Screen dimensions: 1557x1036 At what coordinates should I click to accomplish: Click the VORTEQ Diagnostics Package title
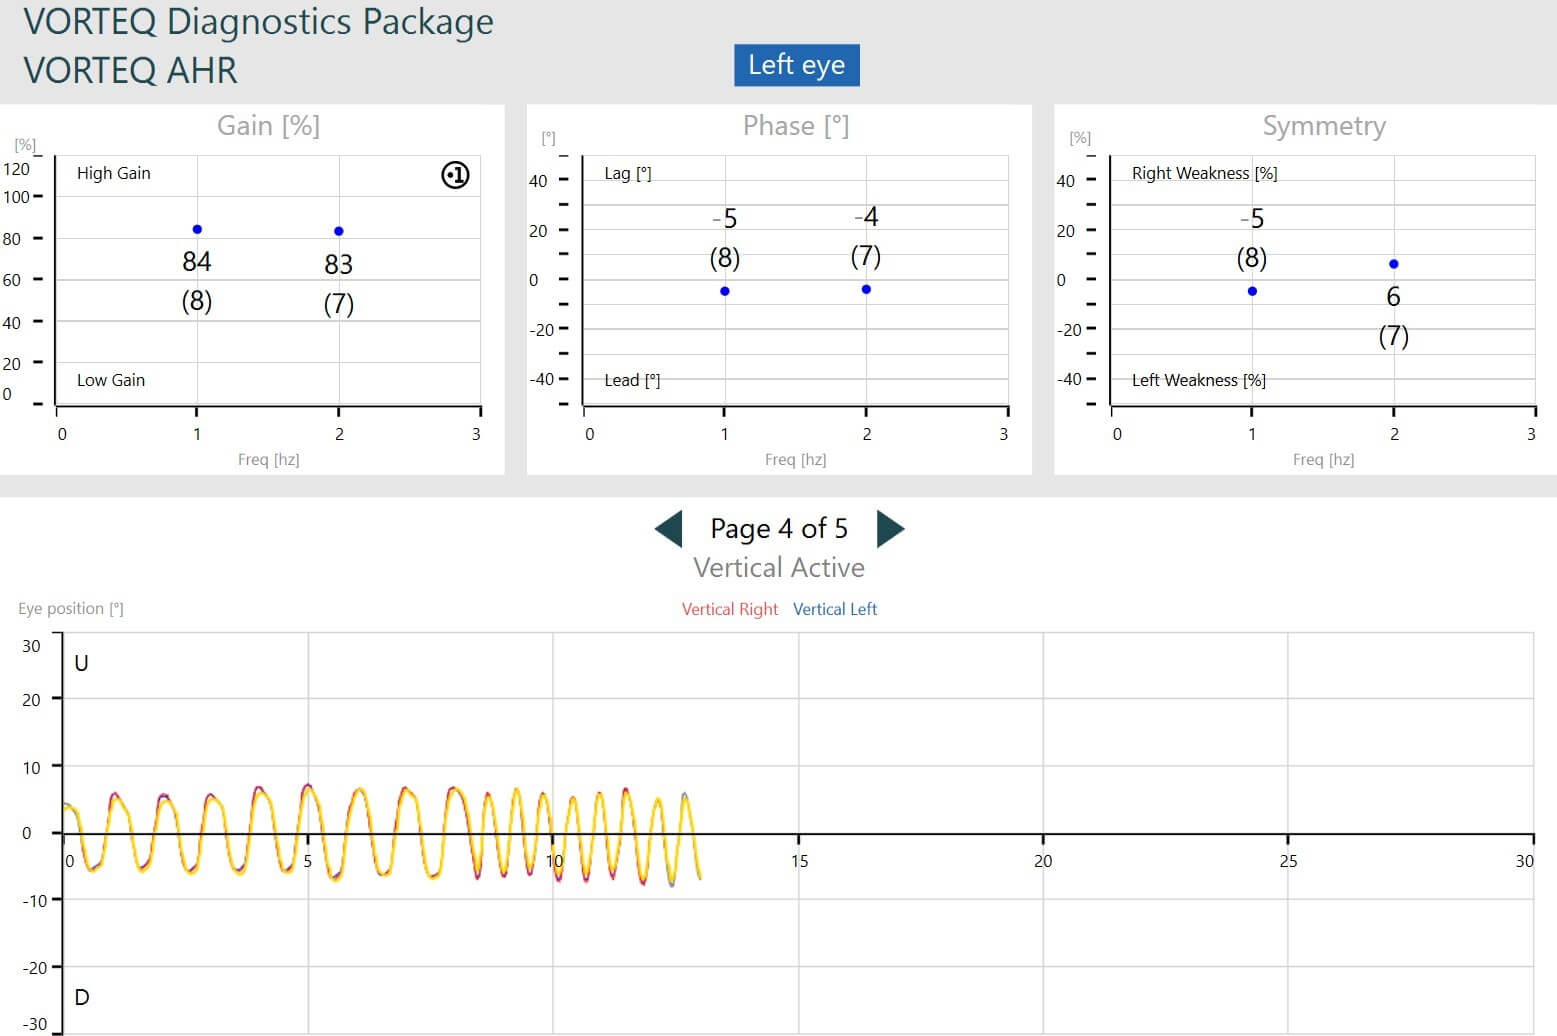point(258,22)
